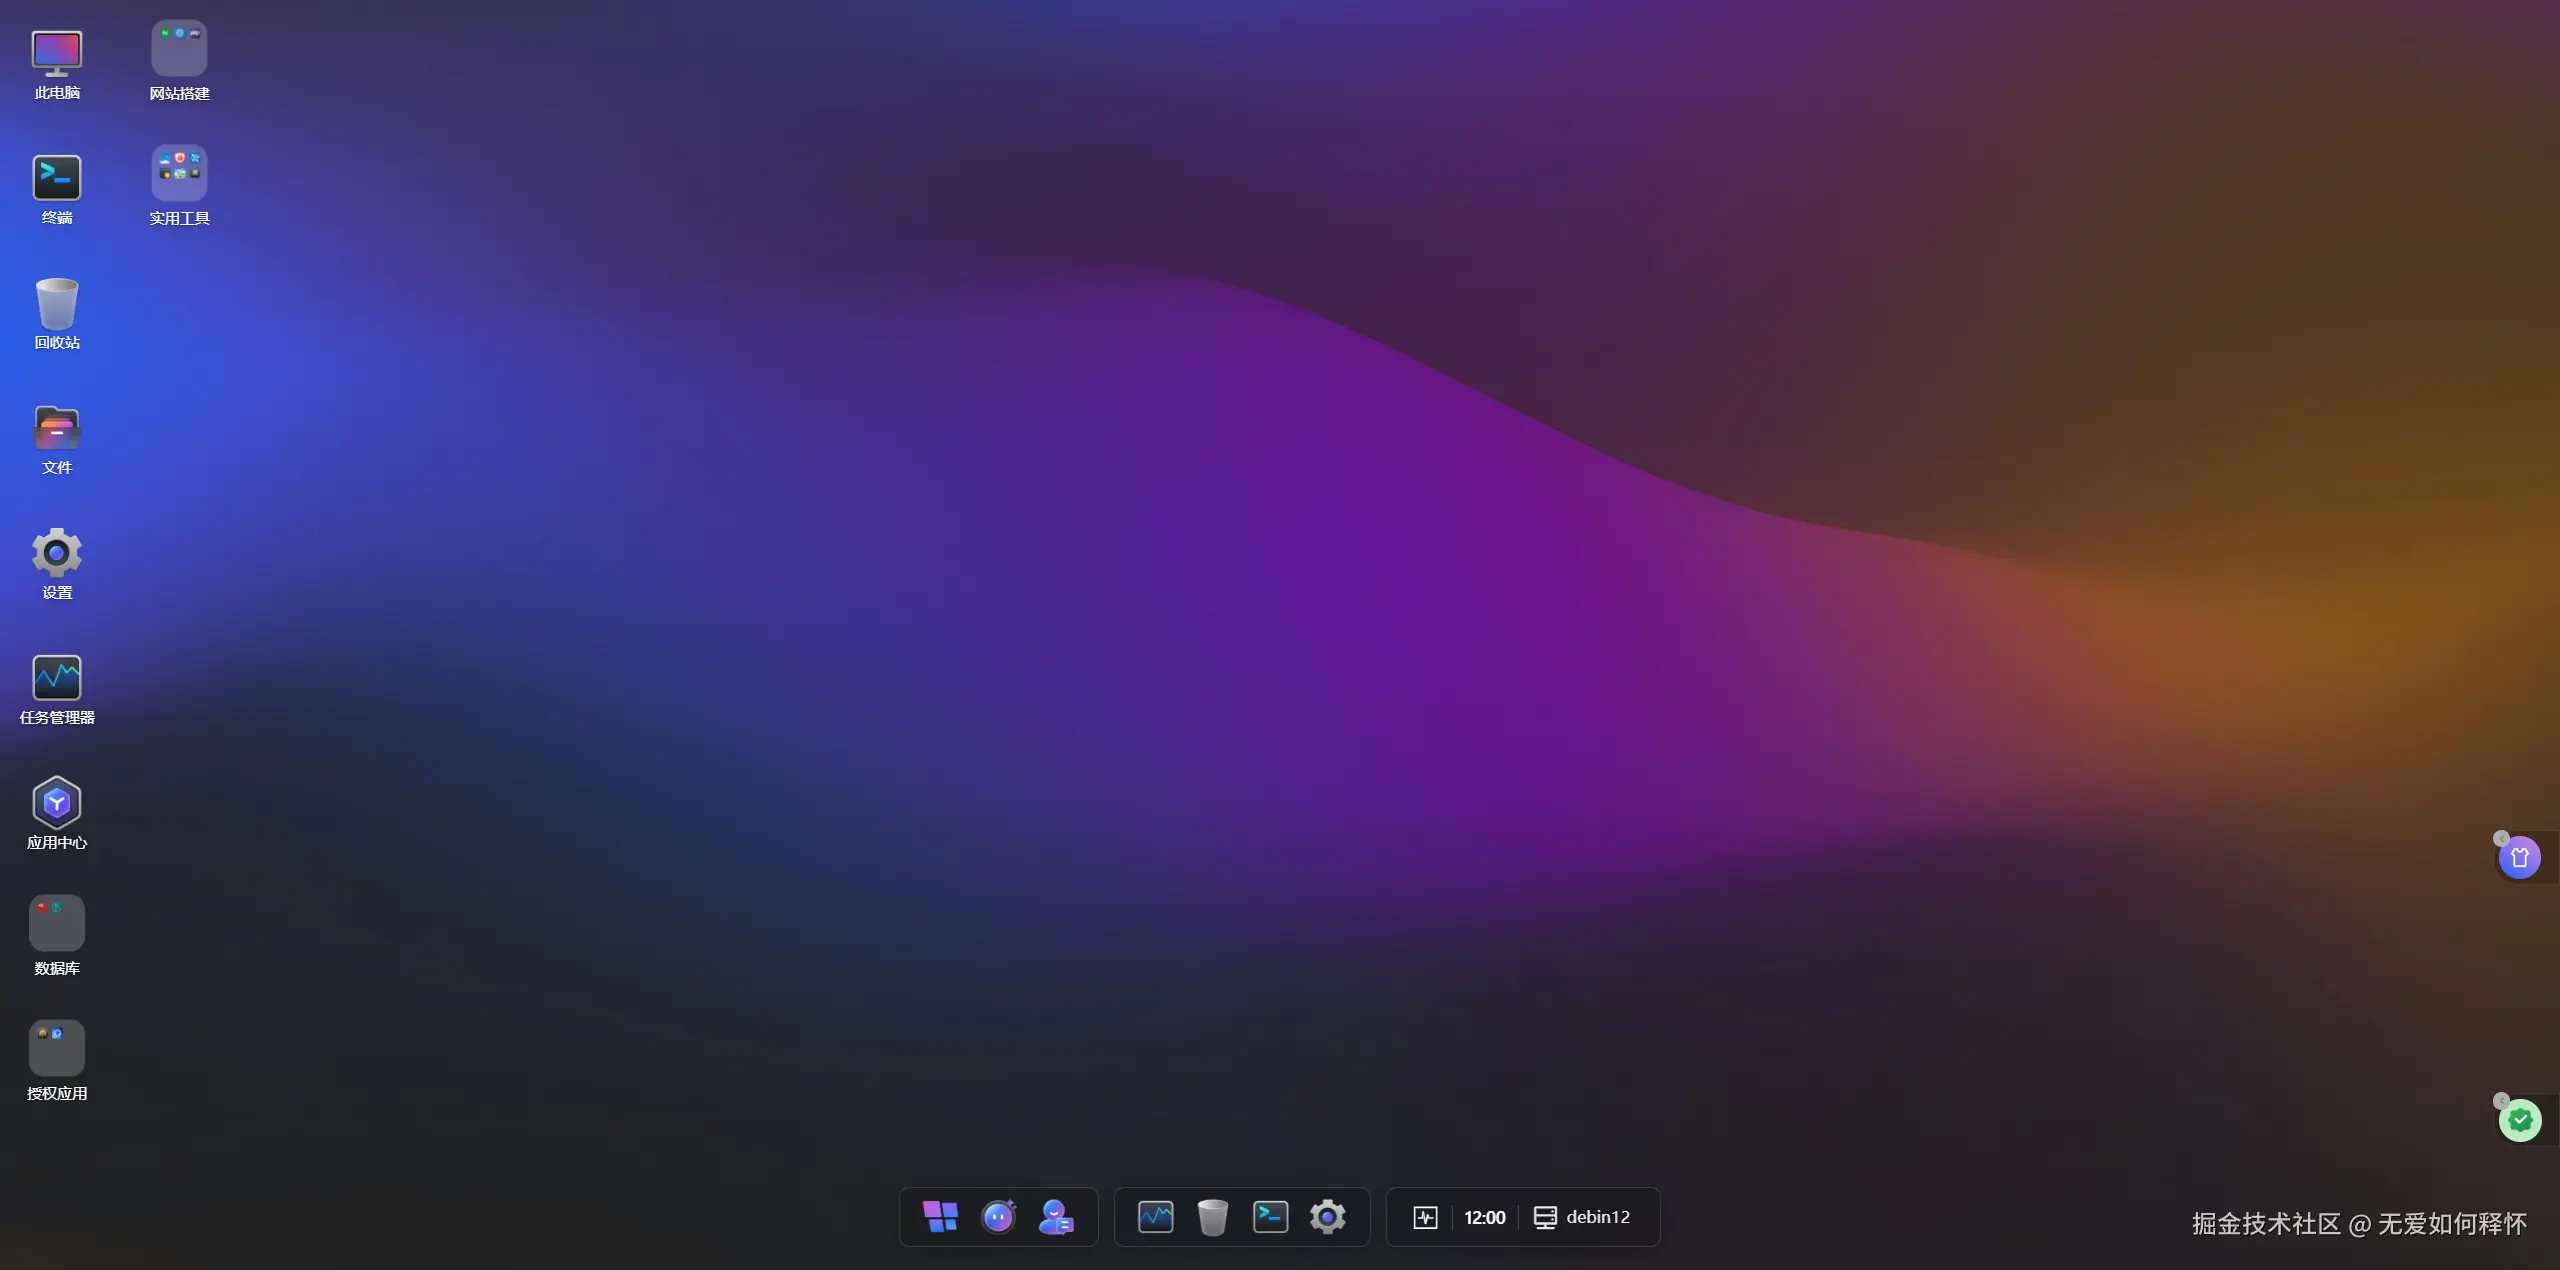
Task: Open the AI assistant robot icon in dock
Action: (x=998, y=1217)
